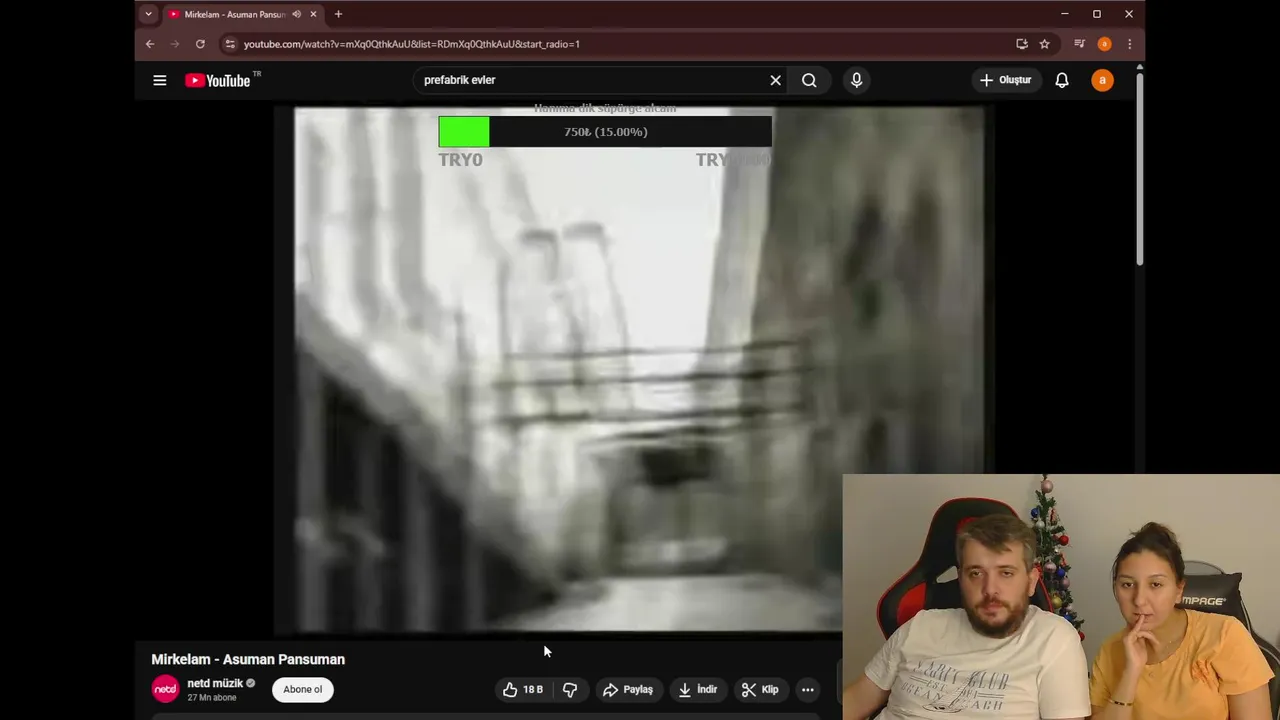1280x720 pixels.
Task: Download the video with İndir
Action: click(x=697, y=689)
